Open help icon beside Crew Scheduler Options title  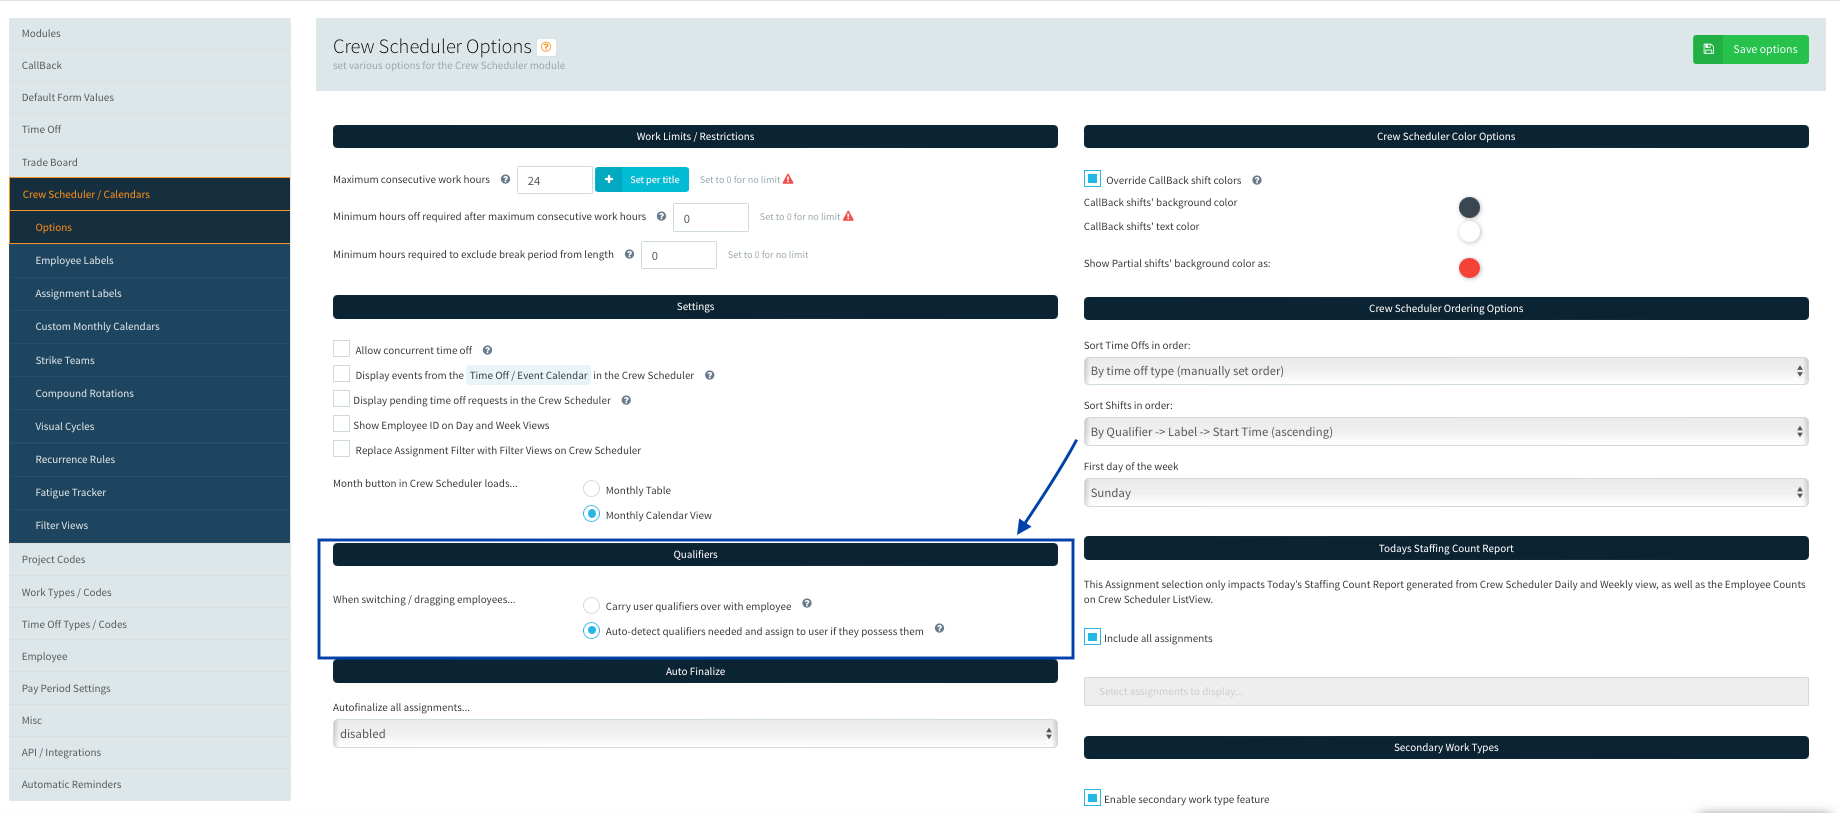coord(546,46)
